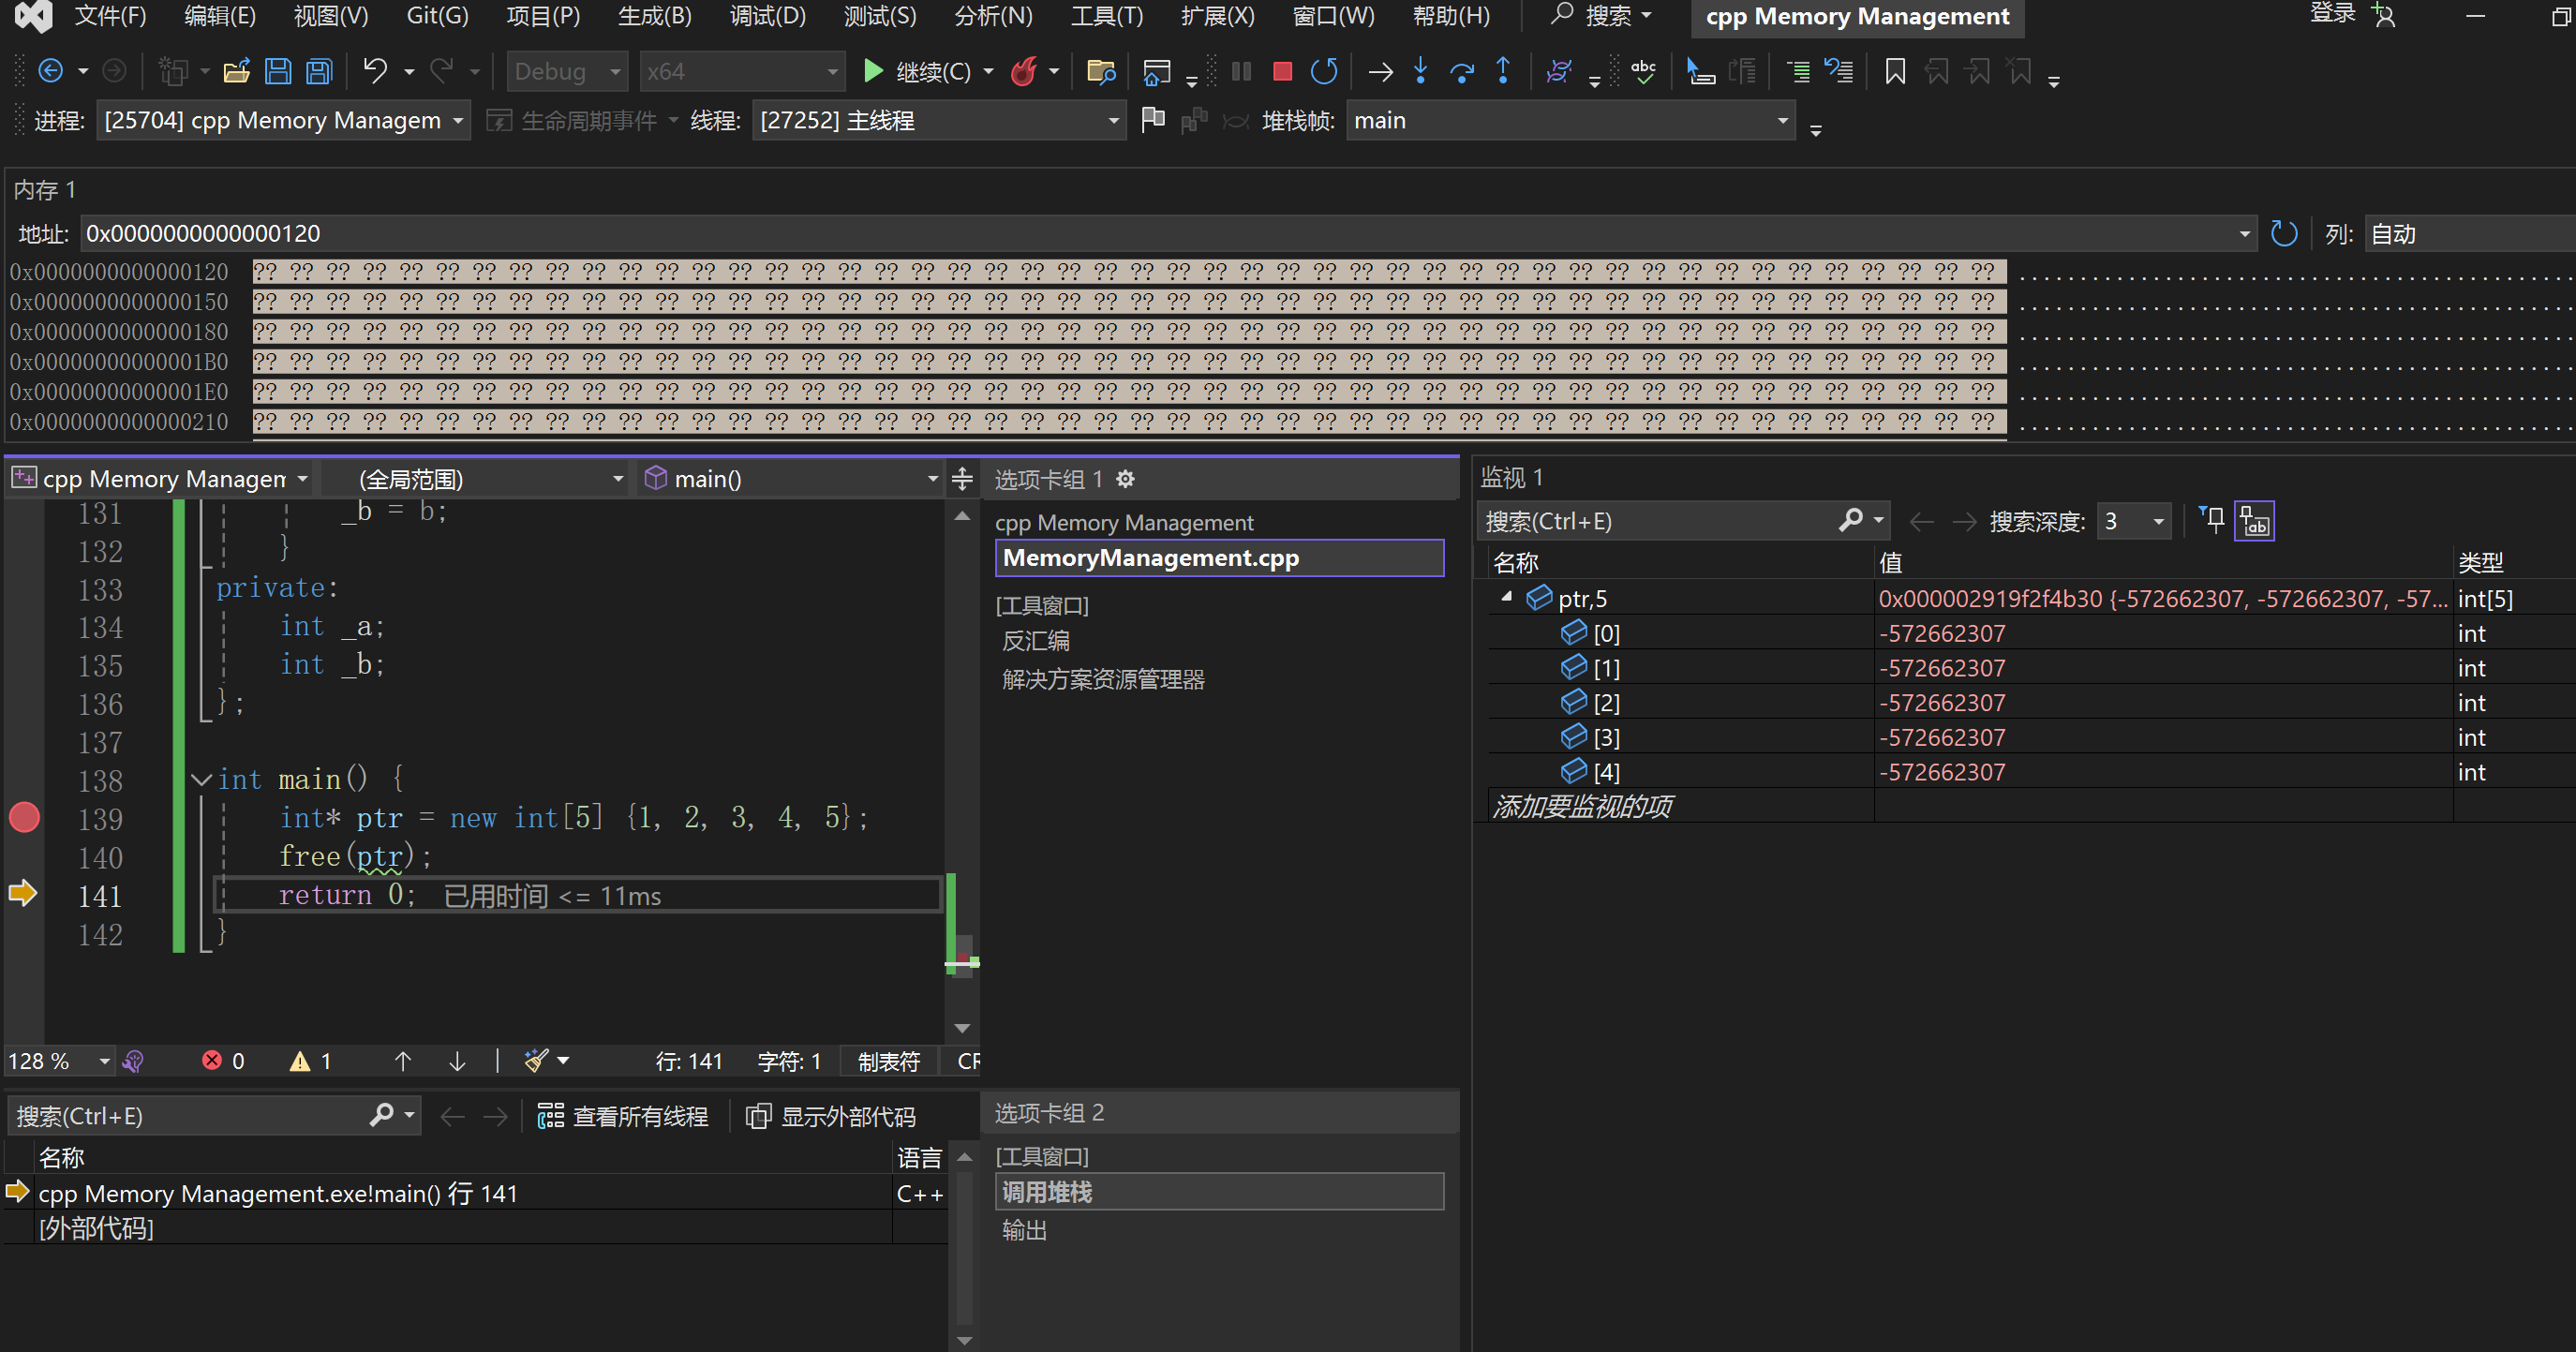Open the thread selection dropdown

(1113, 121)
